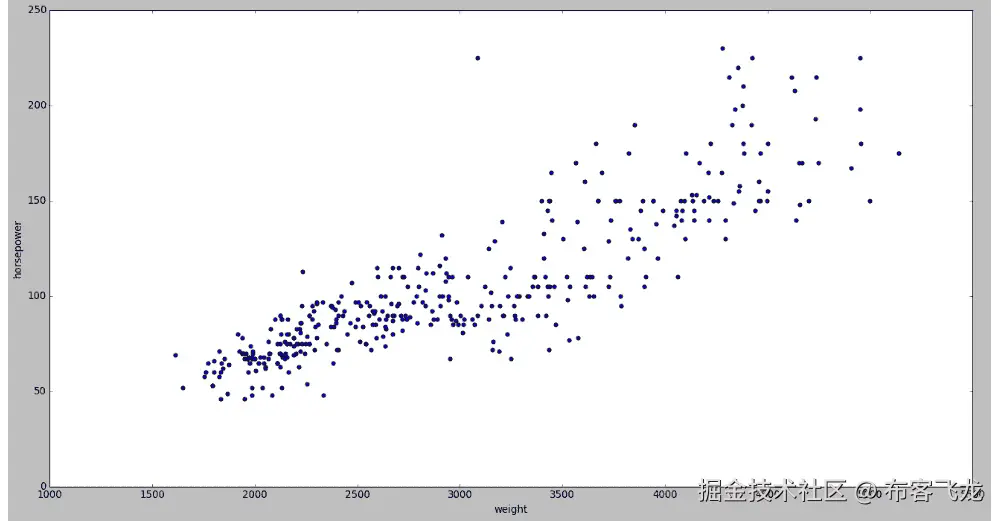Click the x-axis tick label "2500"
Screen dimensions: 1000x521
point(357,495)
